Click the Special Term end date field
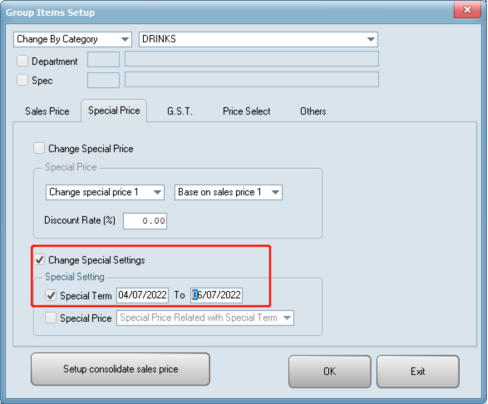The width and height of the screenshot is (488, 404). click(x=216, y=295)
